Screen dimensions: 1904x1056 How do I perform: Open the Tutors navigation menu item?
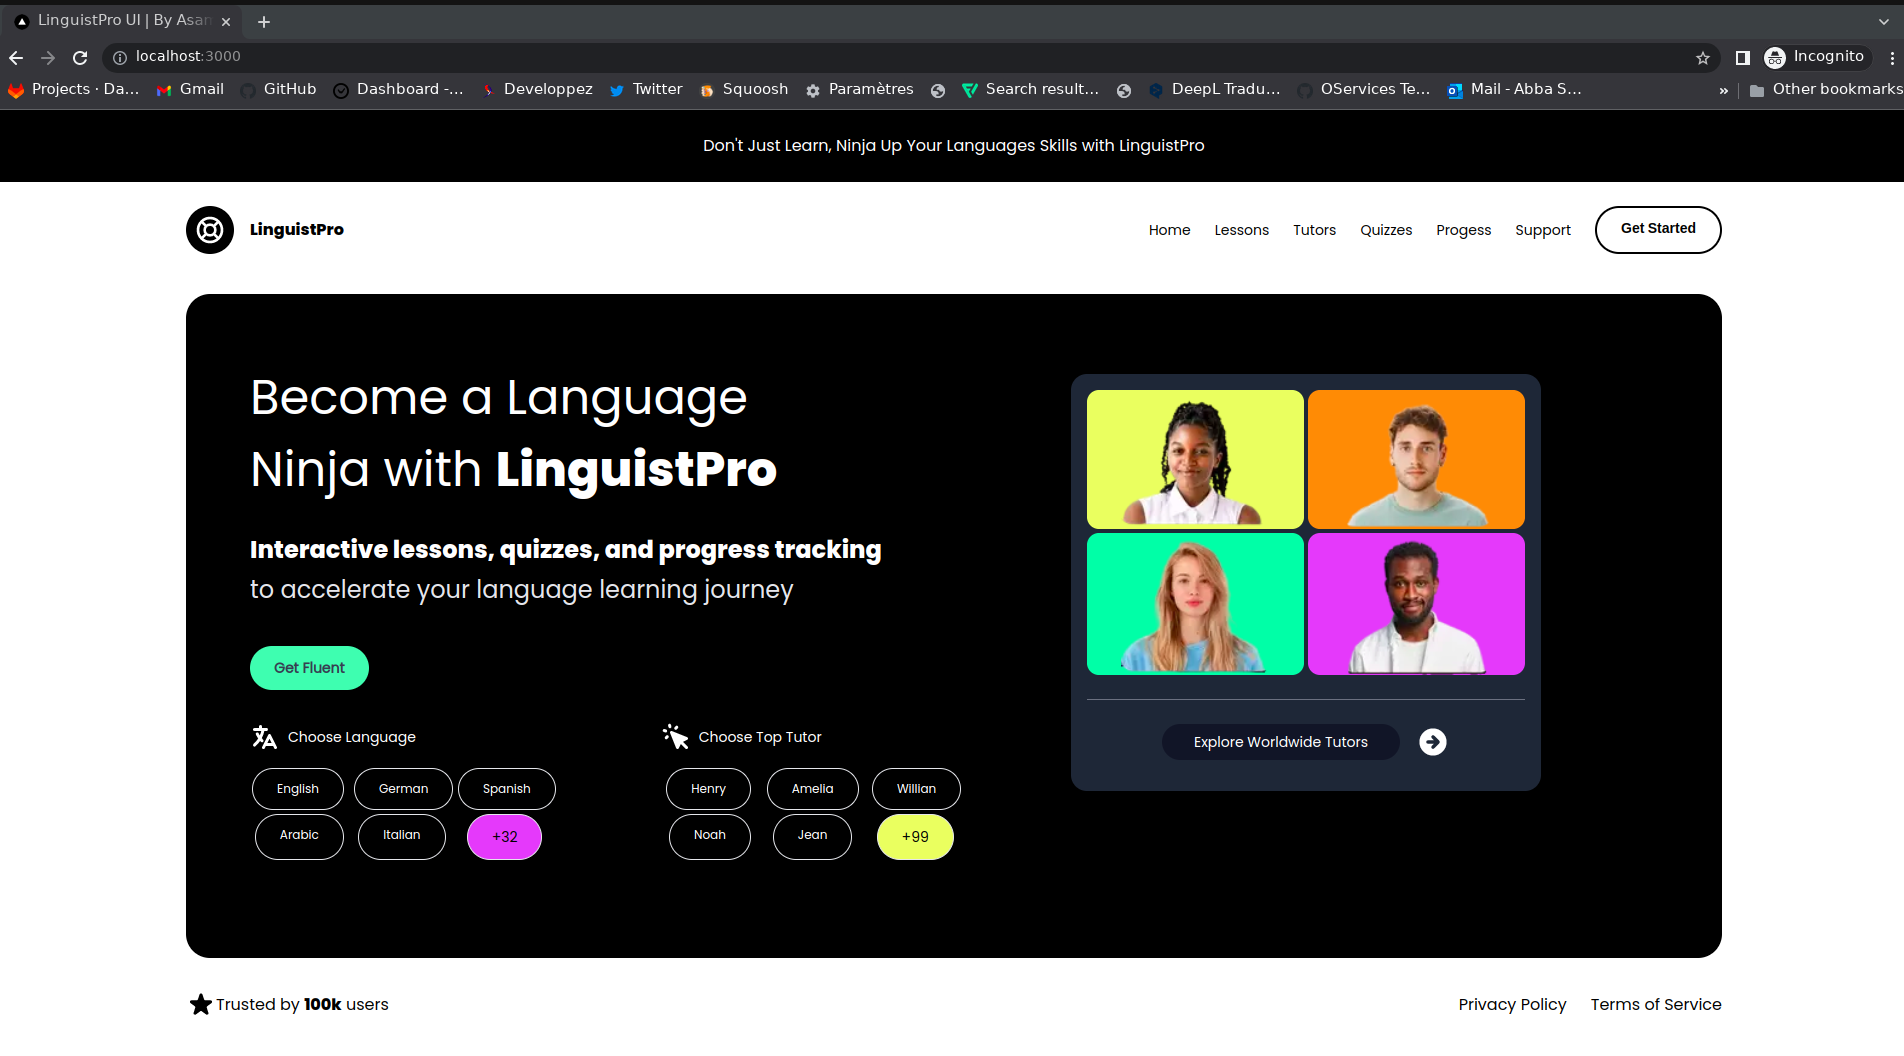click(1314, 230)
